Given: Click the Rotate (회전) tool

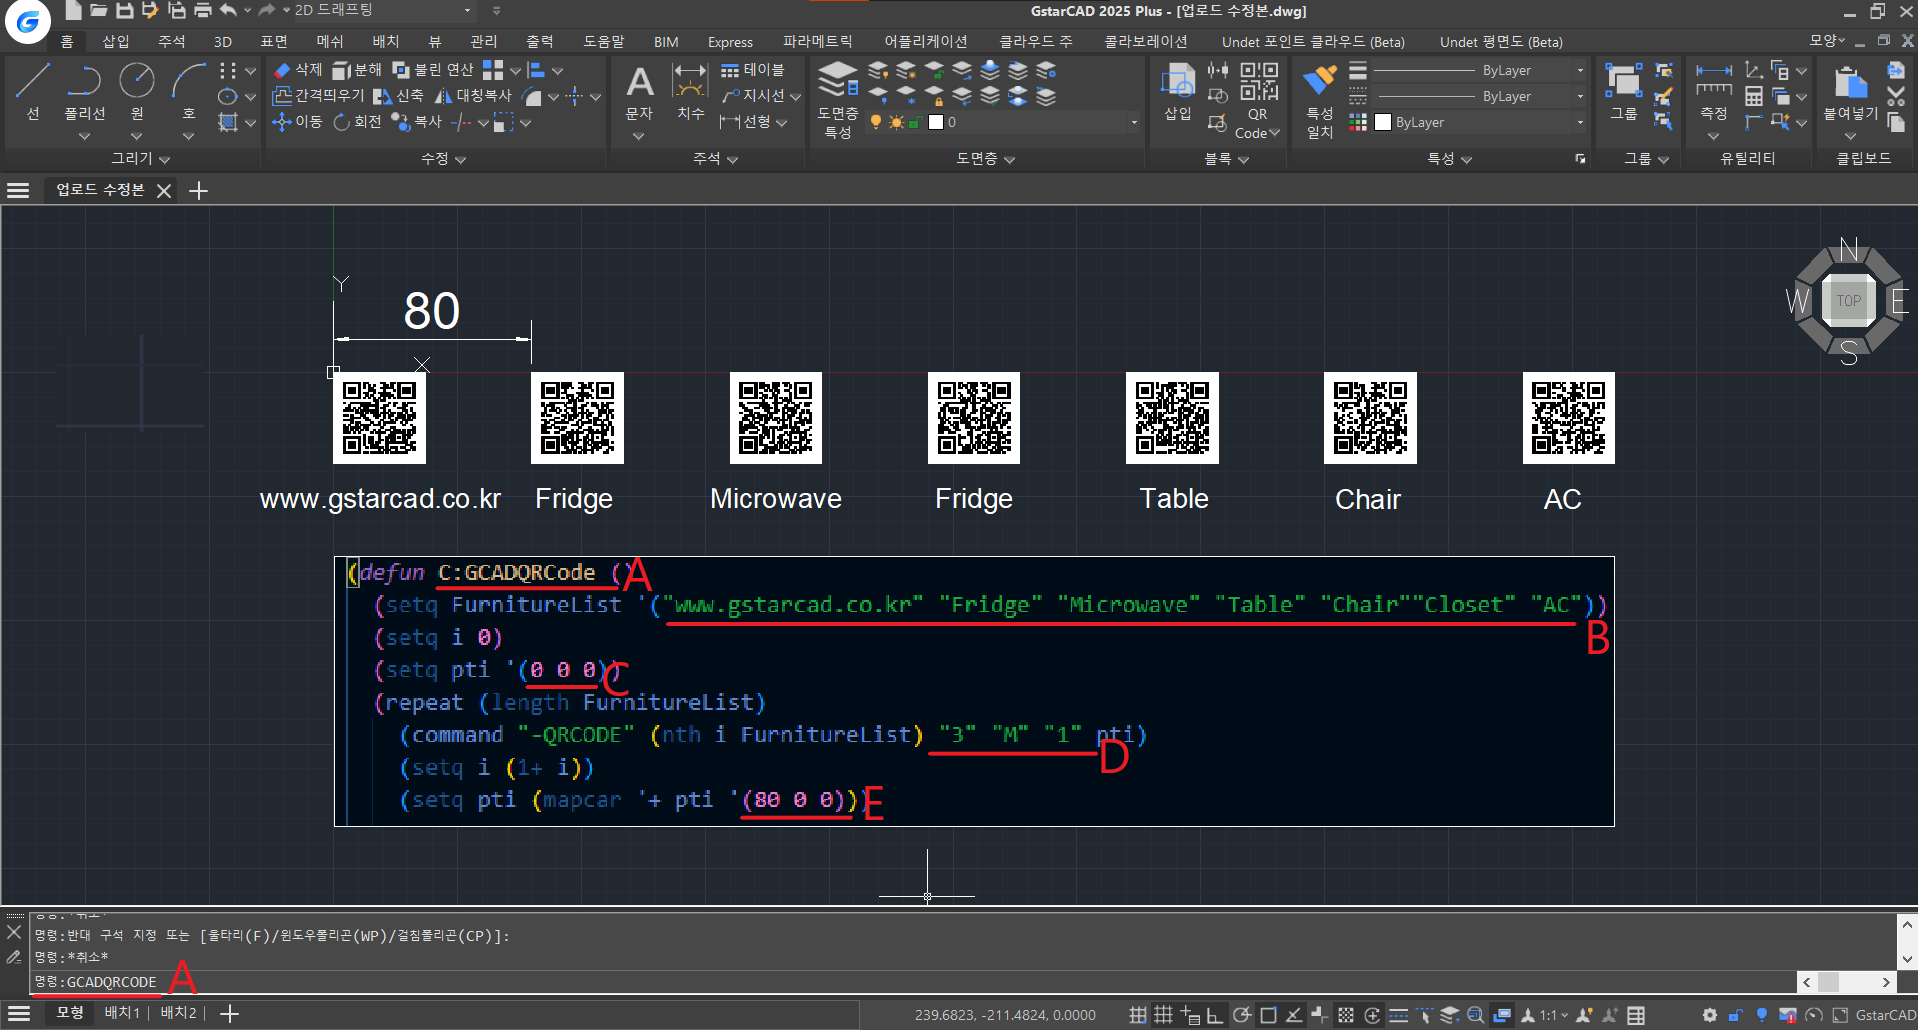Looking at the screenshot, I should click(x=357, y=121).
